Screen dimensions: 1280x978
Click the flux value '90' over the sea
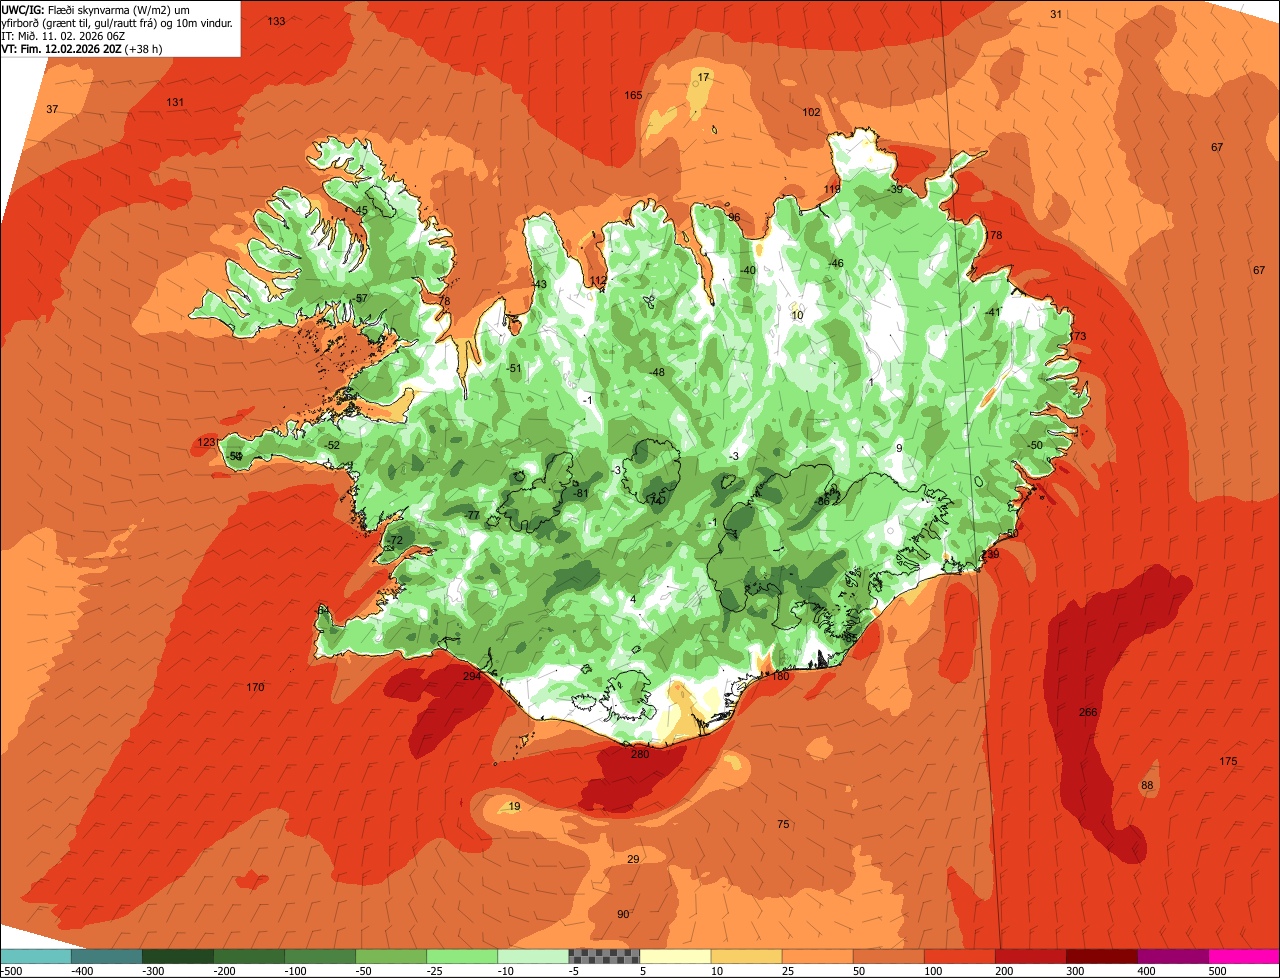point(623,914)
